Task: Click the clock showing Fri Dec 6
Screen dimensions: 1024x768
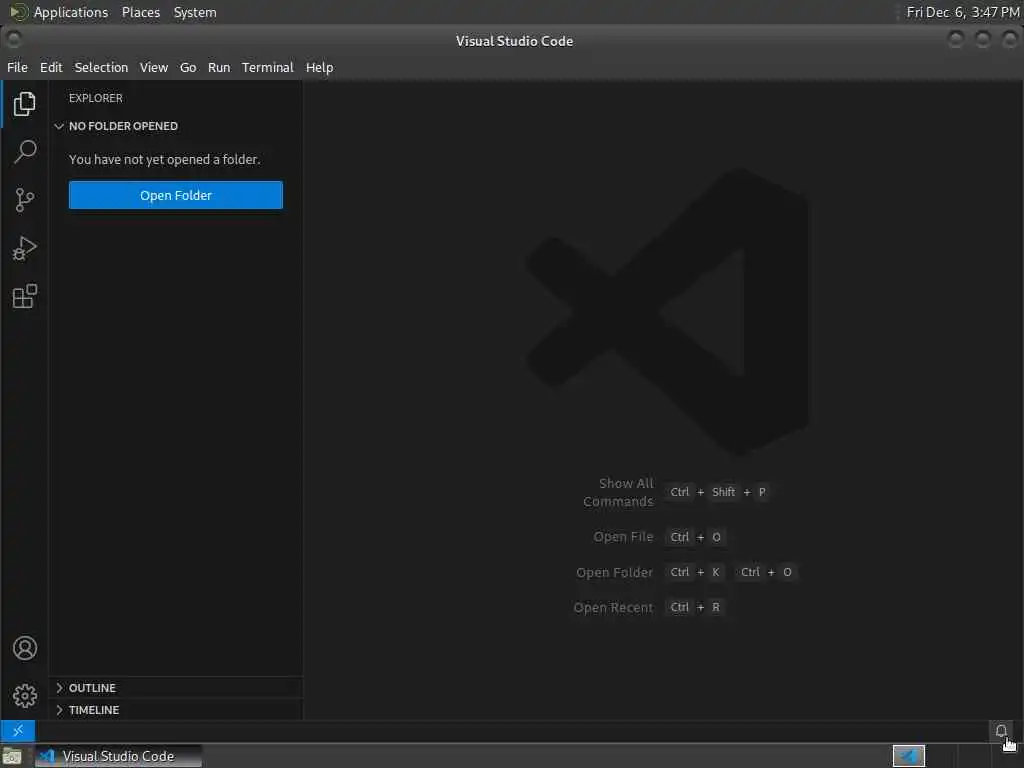Action: [963, 12]
